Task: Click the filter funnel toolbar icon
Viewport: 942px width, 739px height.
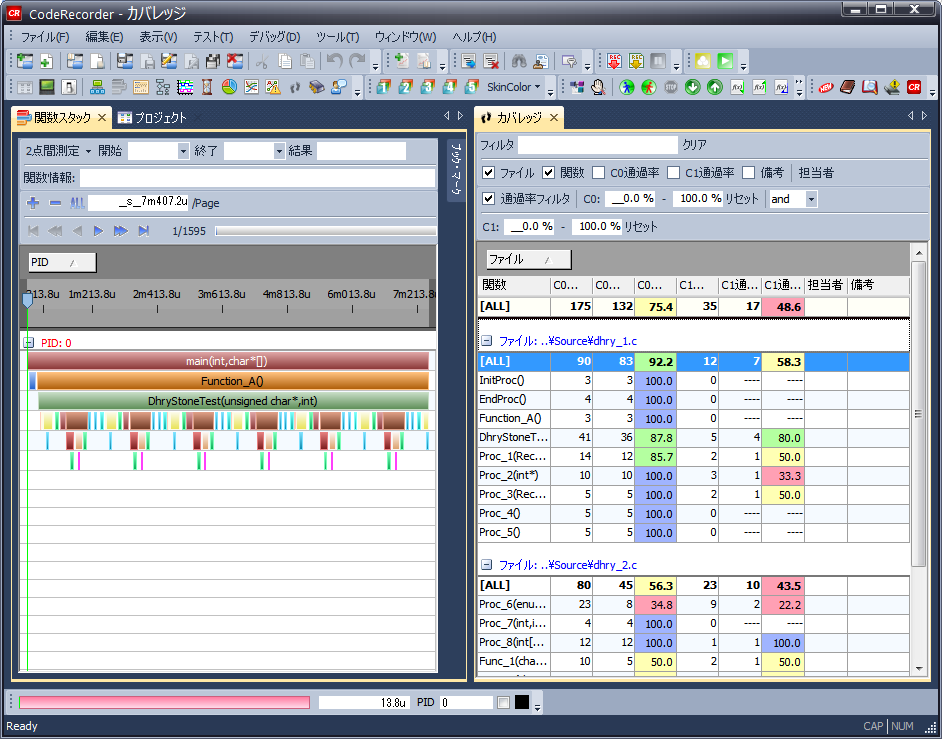Action: tap(568, 61)
